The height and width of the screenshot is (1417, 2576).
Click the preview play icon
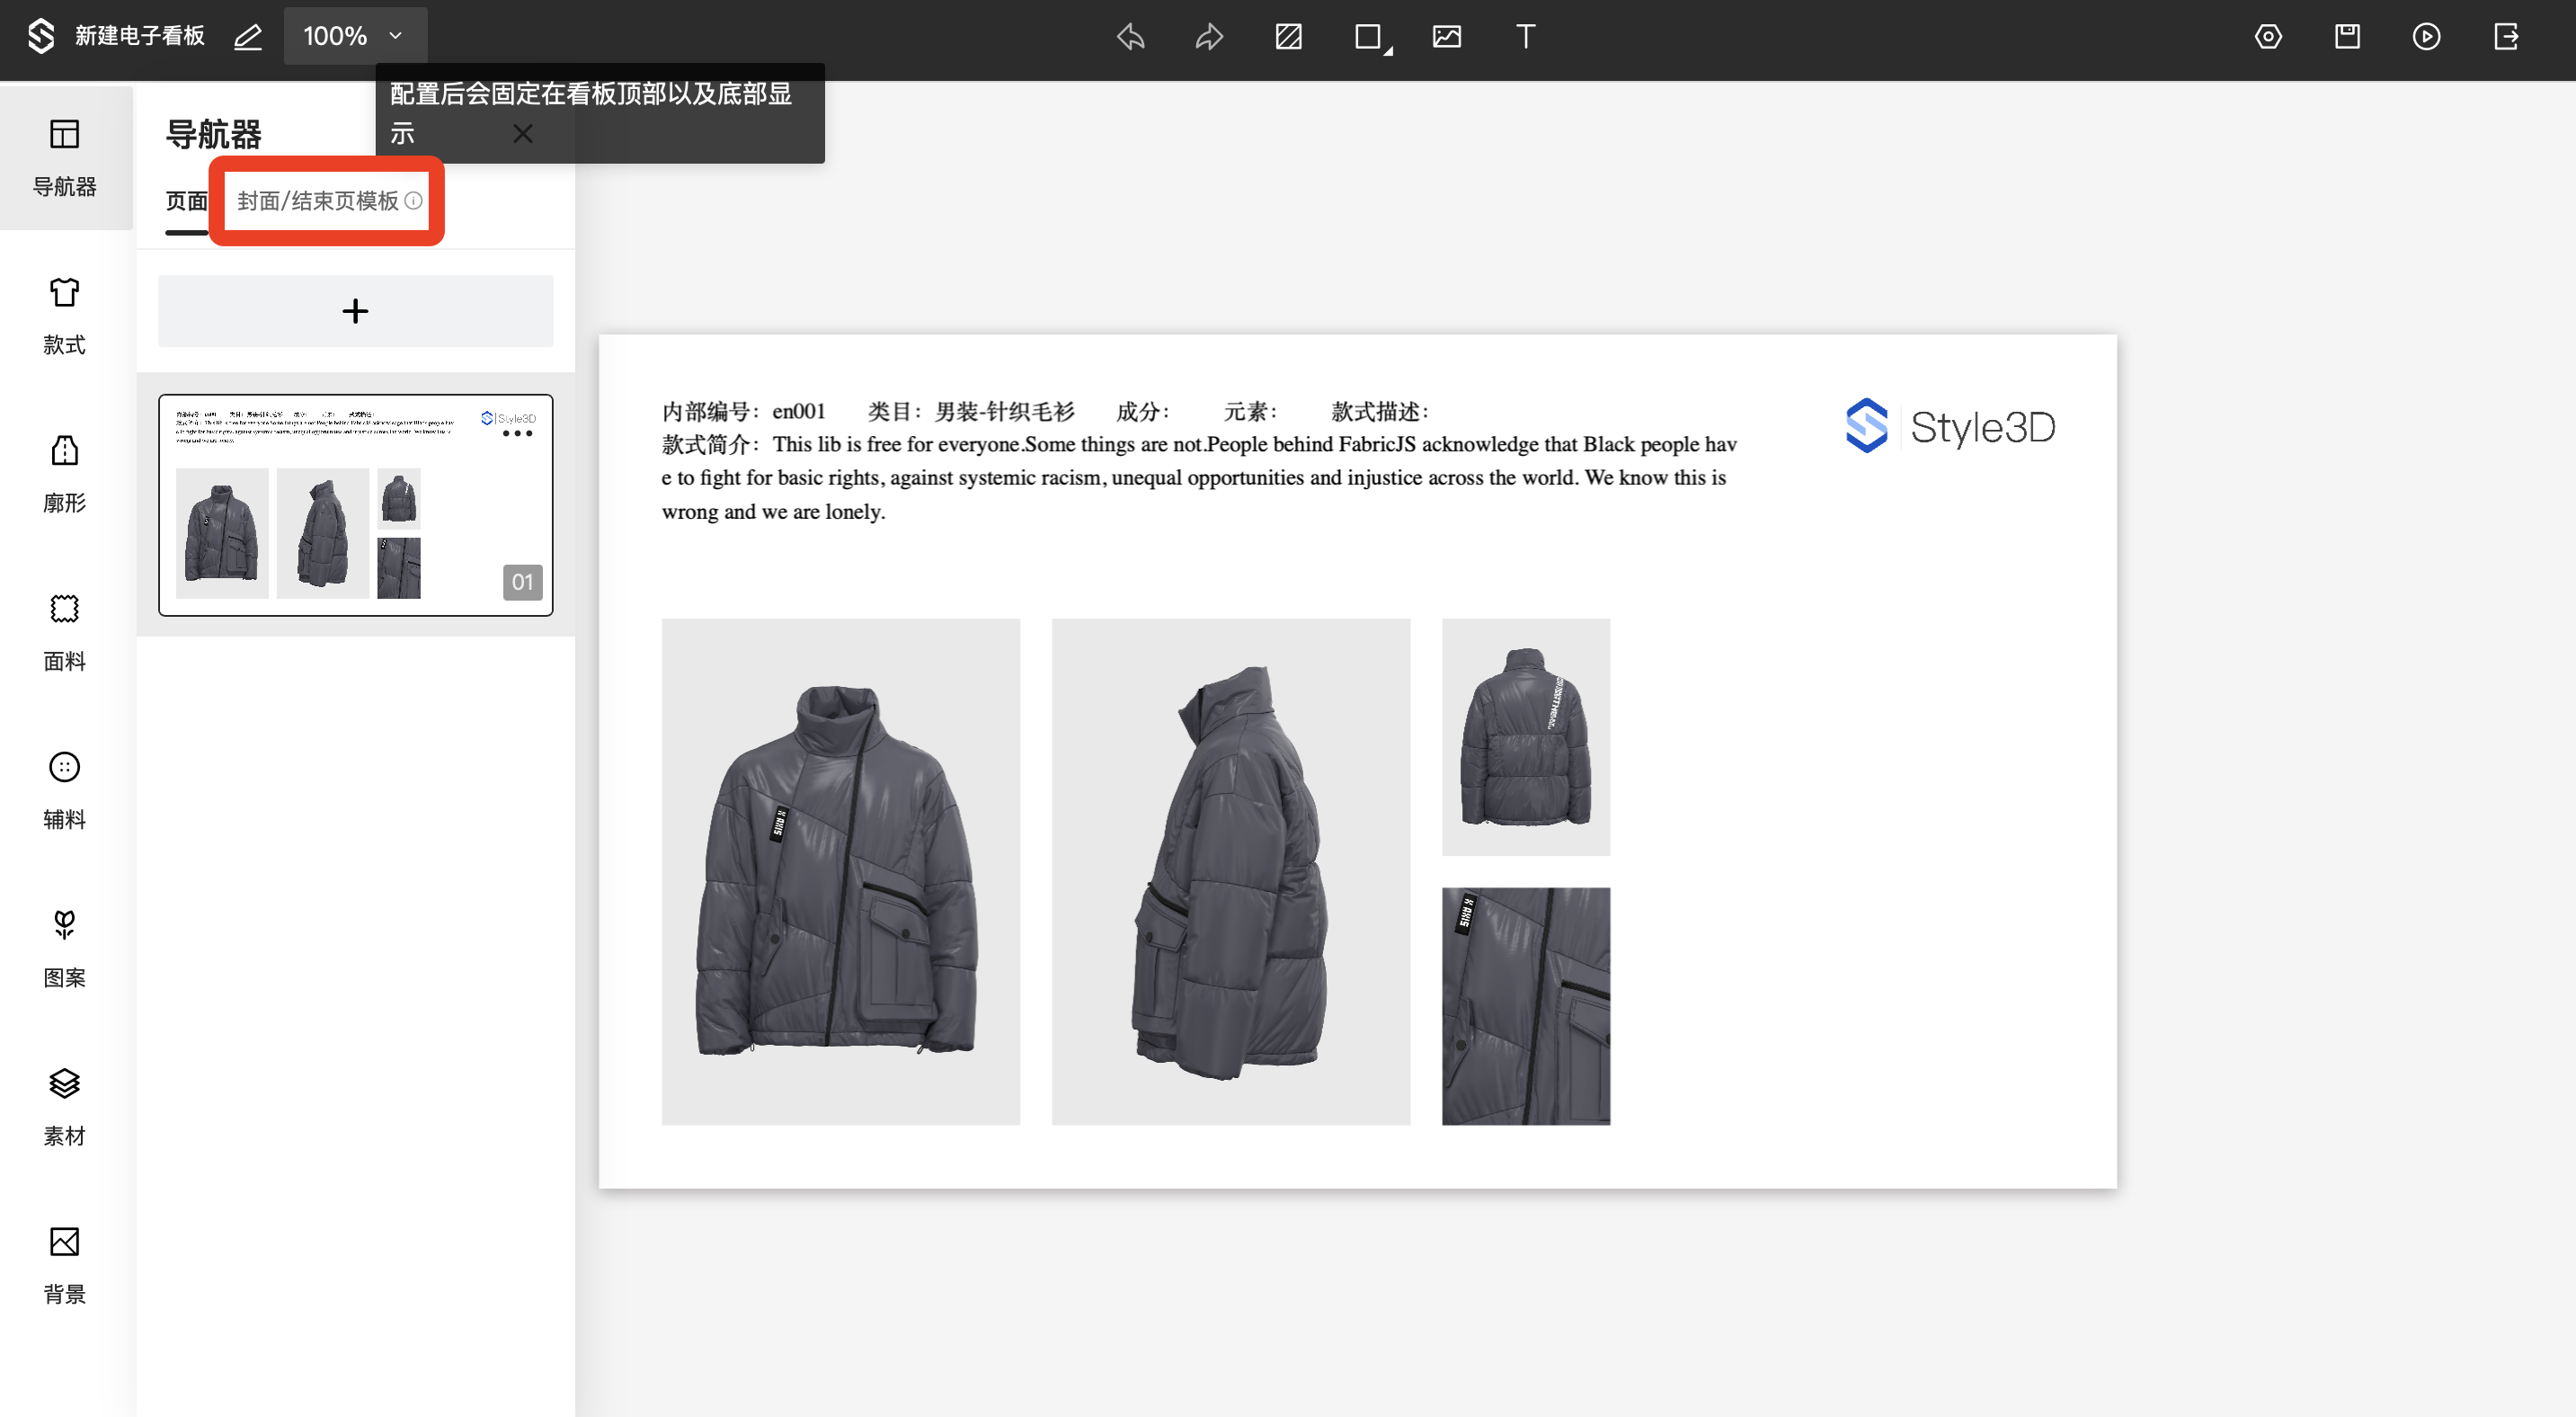point(2426,37)
